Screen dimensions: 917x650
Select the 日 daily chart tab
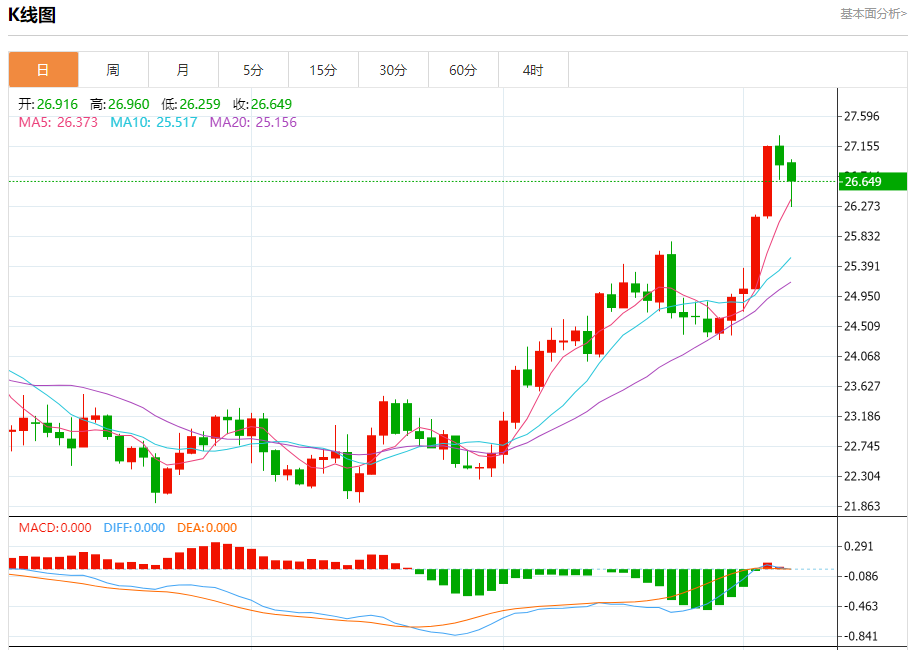pyautogui.click(x=43, y=70)
